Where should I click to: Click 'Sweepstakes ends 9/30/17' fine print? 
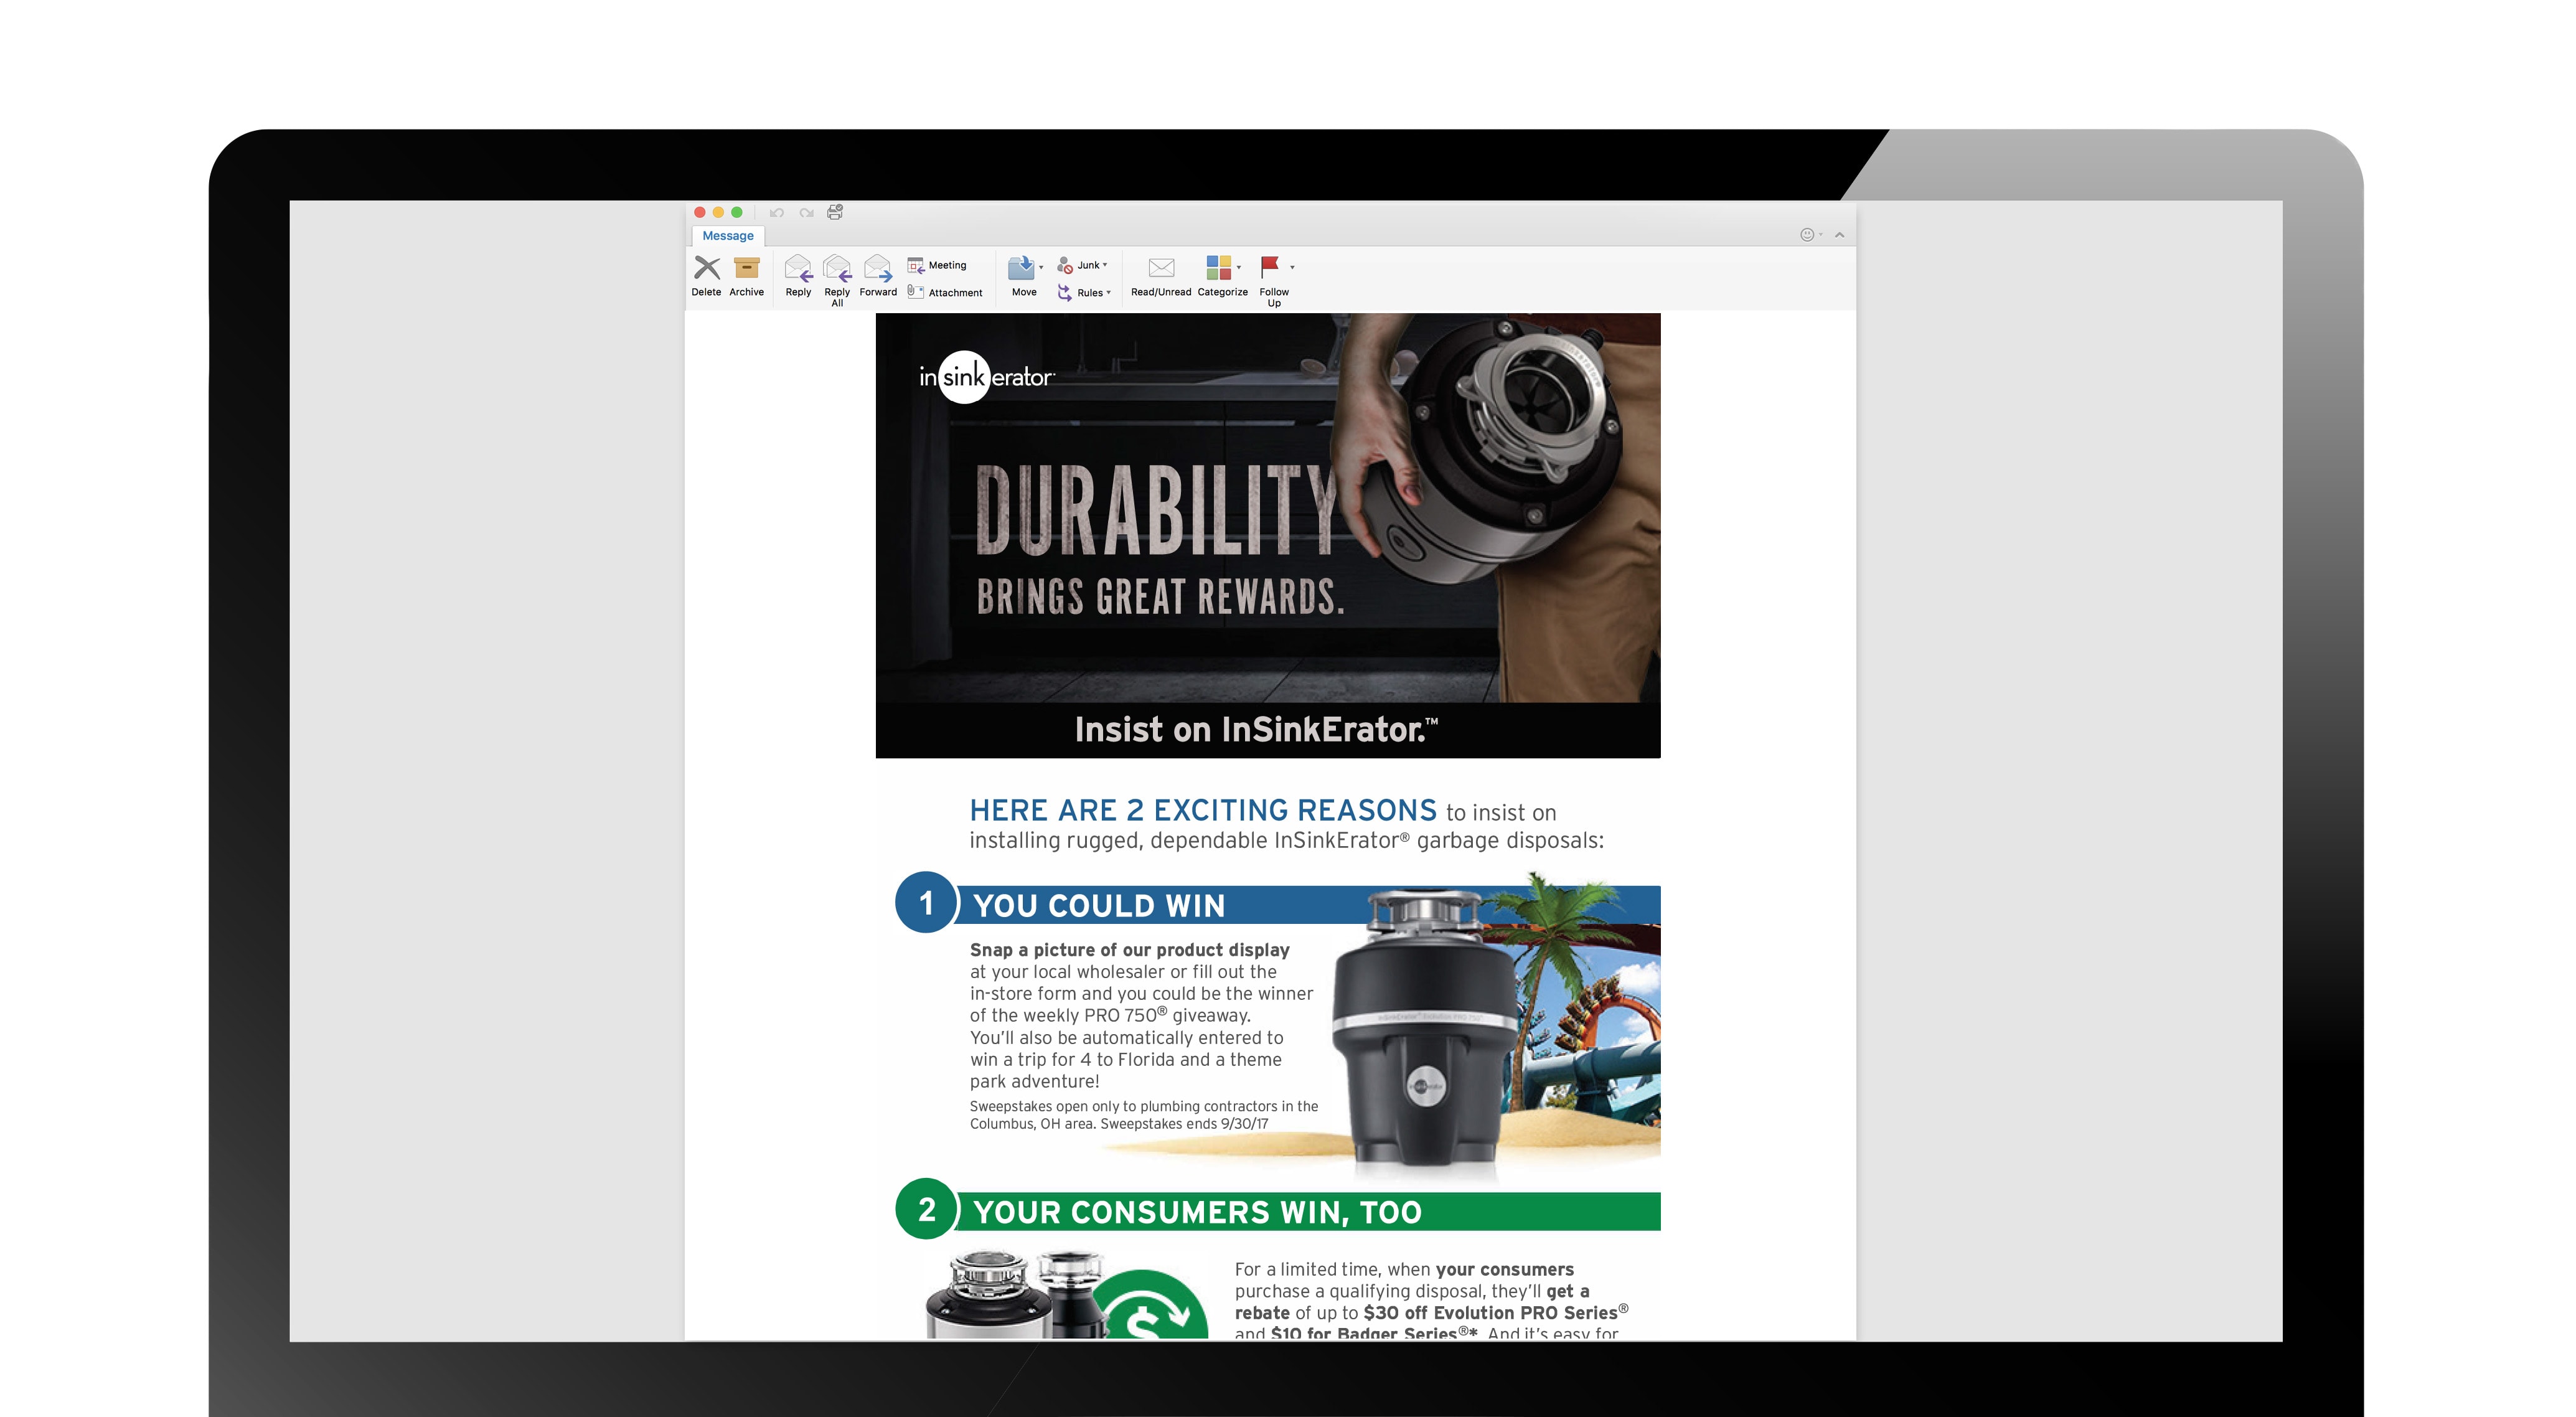(1184, 1124)
